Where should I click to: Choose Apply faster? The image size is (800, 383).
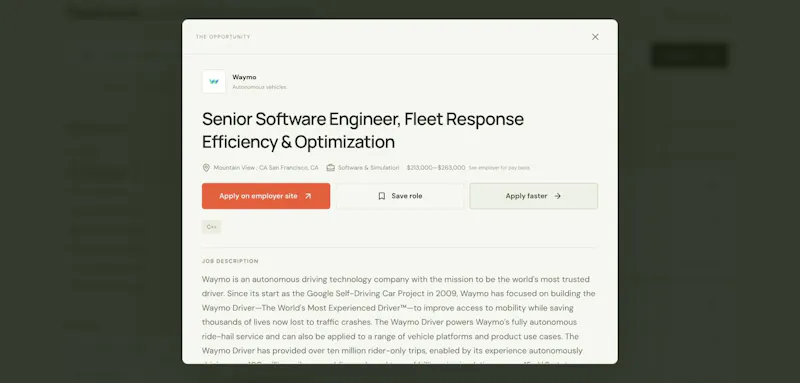click(534, 196)
